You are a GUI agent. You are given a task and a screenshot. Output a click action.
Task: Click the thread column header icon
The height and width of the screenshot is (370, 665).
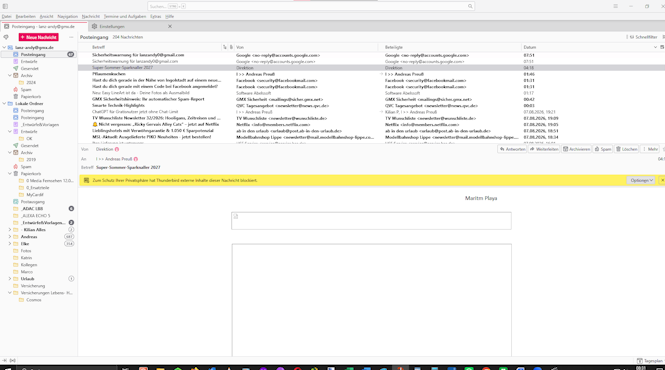[225, 47]
